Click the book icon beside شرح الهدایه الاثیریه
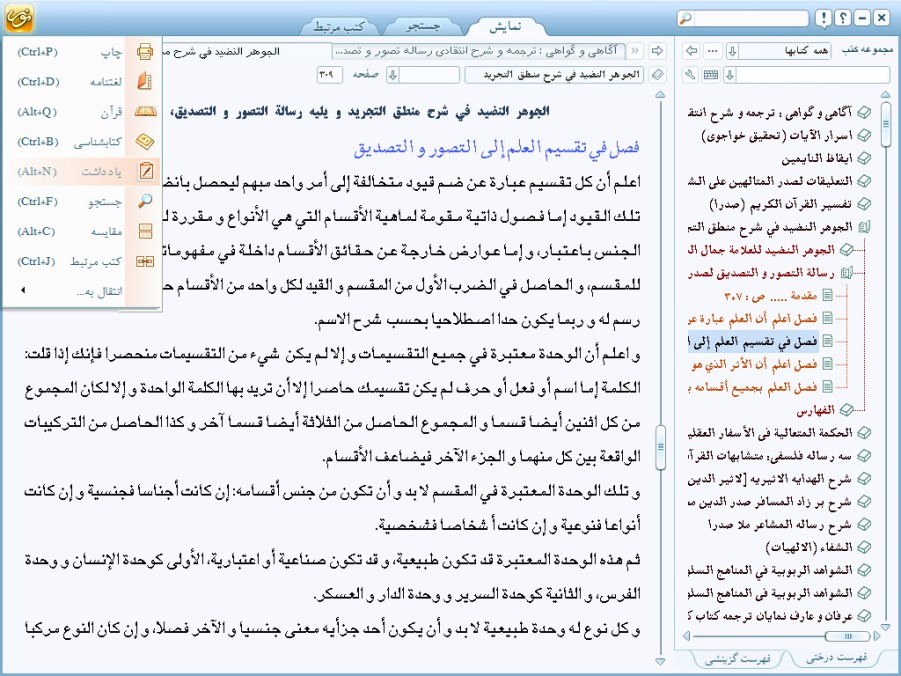The width and height of the screenshot is (901, 676). 864,479
